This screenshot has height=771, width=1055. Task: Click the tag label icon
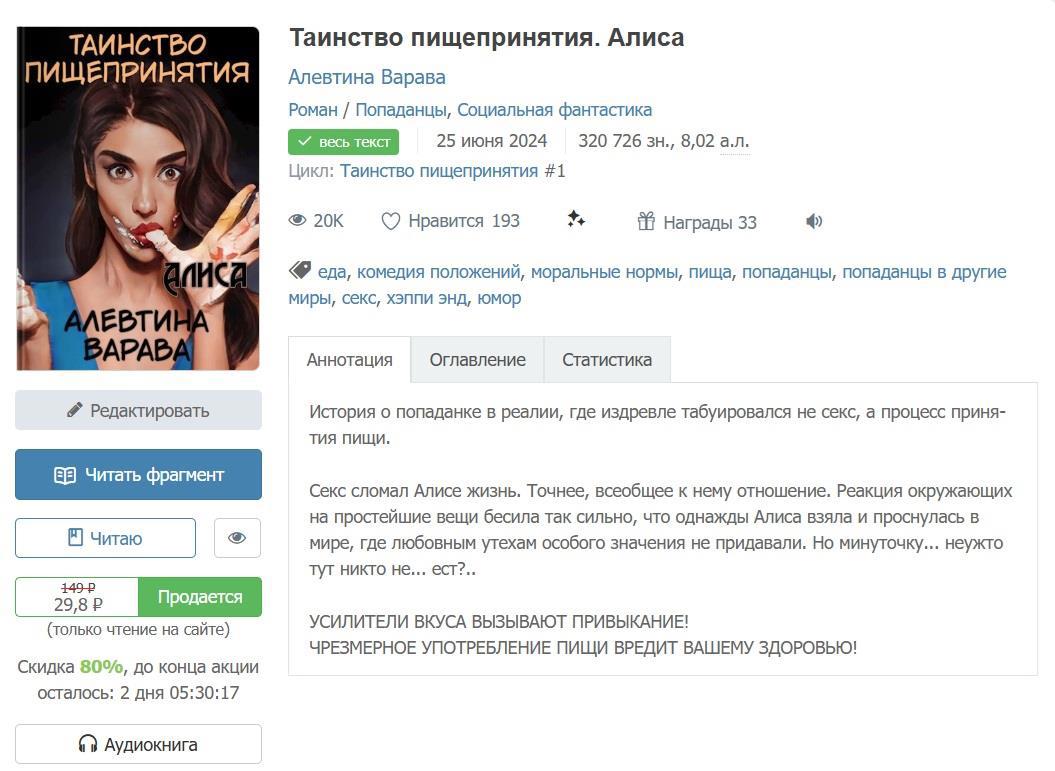pyautogui.click(x=299, y=270)
